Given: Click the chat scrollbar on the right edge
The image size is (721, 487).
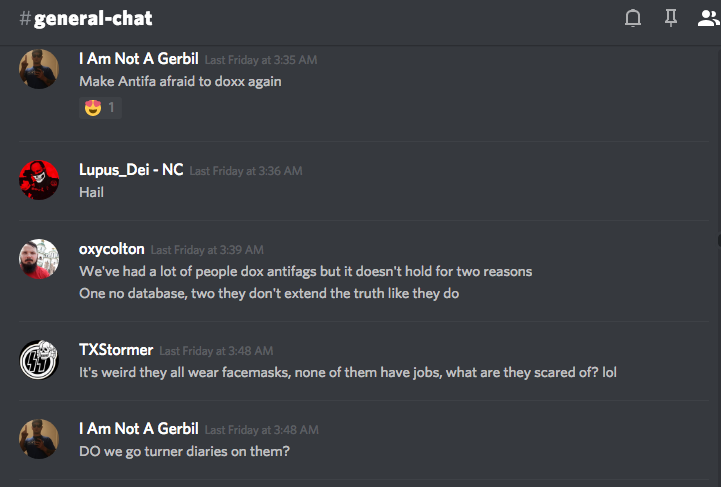Looking at the screenshot, I should point(717,240).
